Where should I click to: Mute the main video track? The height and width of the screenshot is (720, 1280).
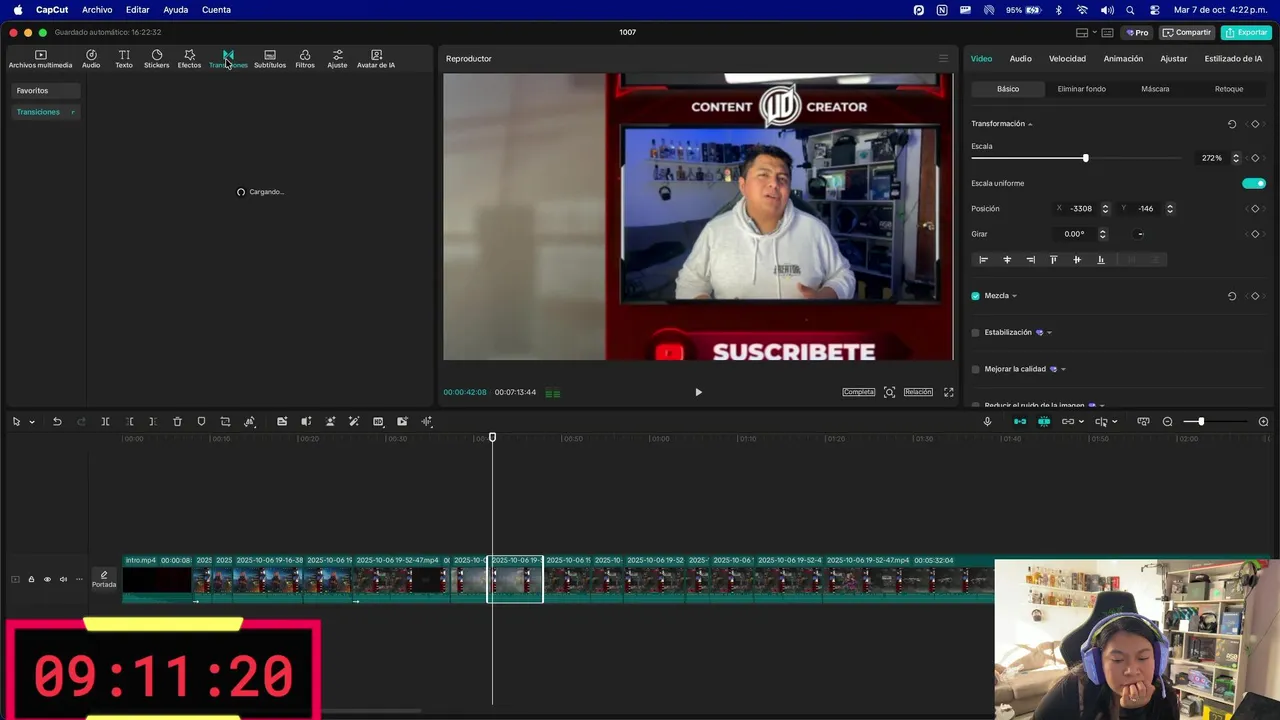[63, 579]
